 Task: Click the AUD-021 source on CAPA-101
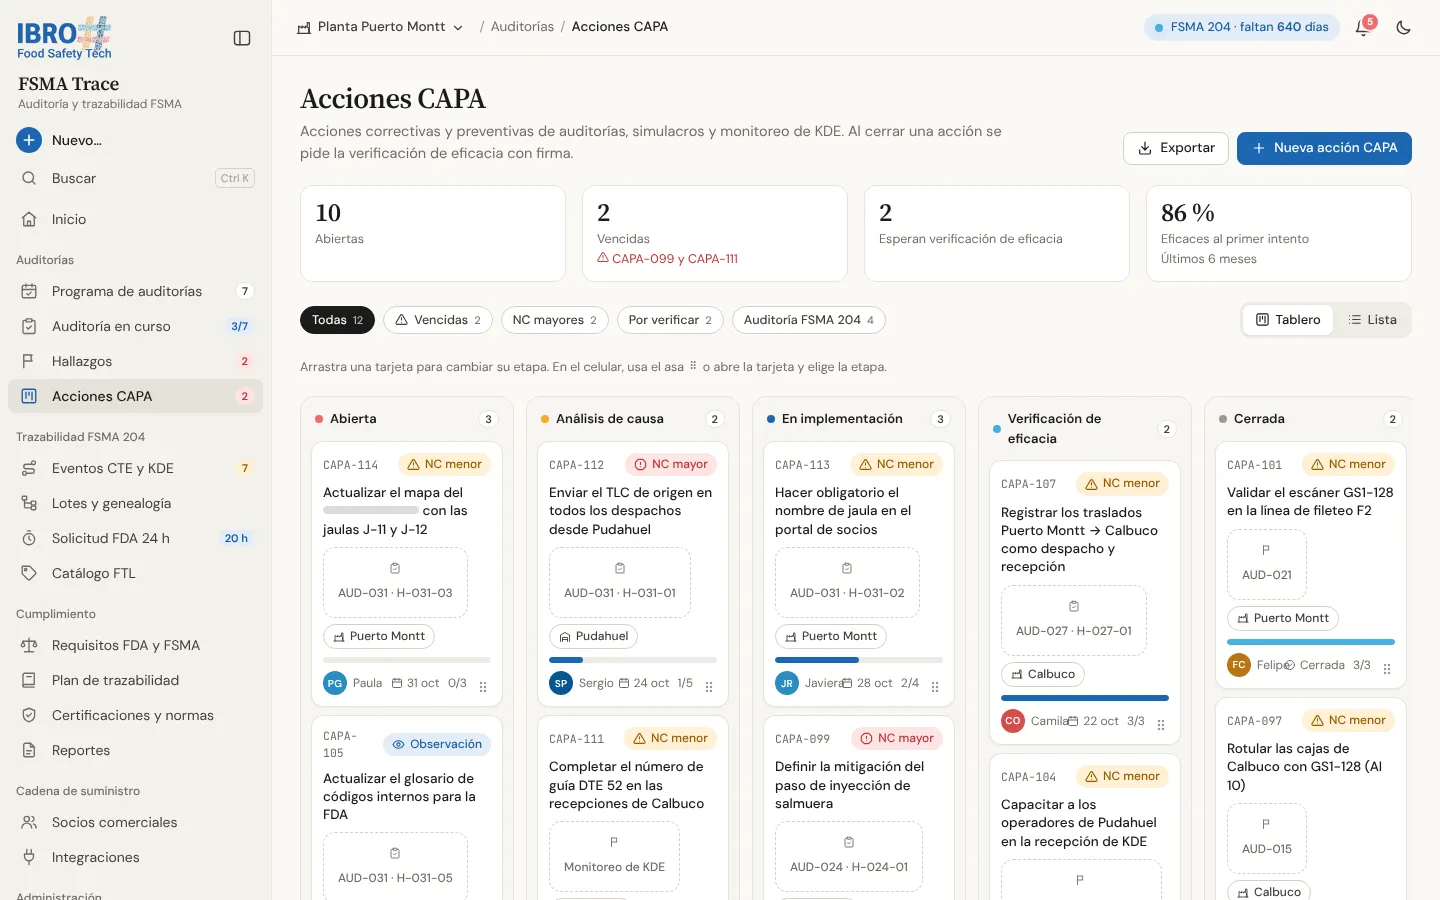pyautogui.click(x=1267, y=565)
